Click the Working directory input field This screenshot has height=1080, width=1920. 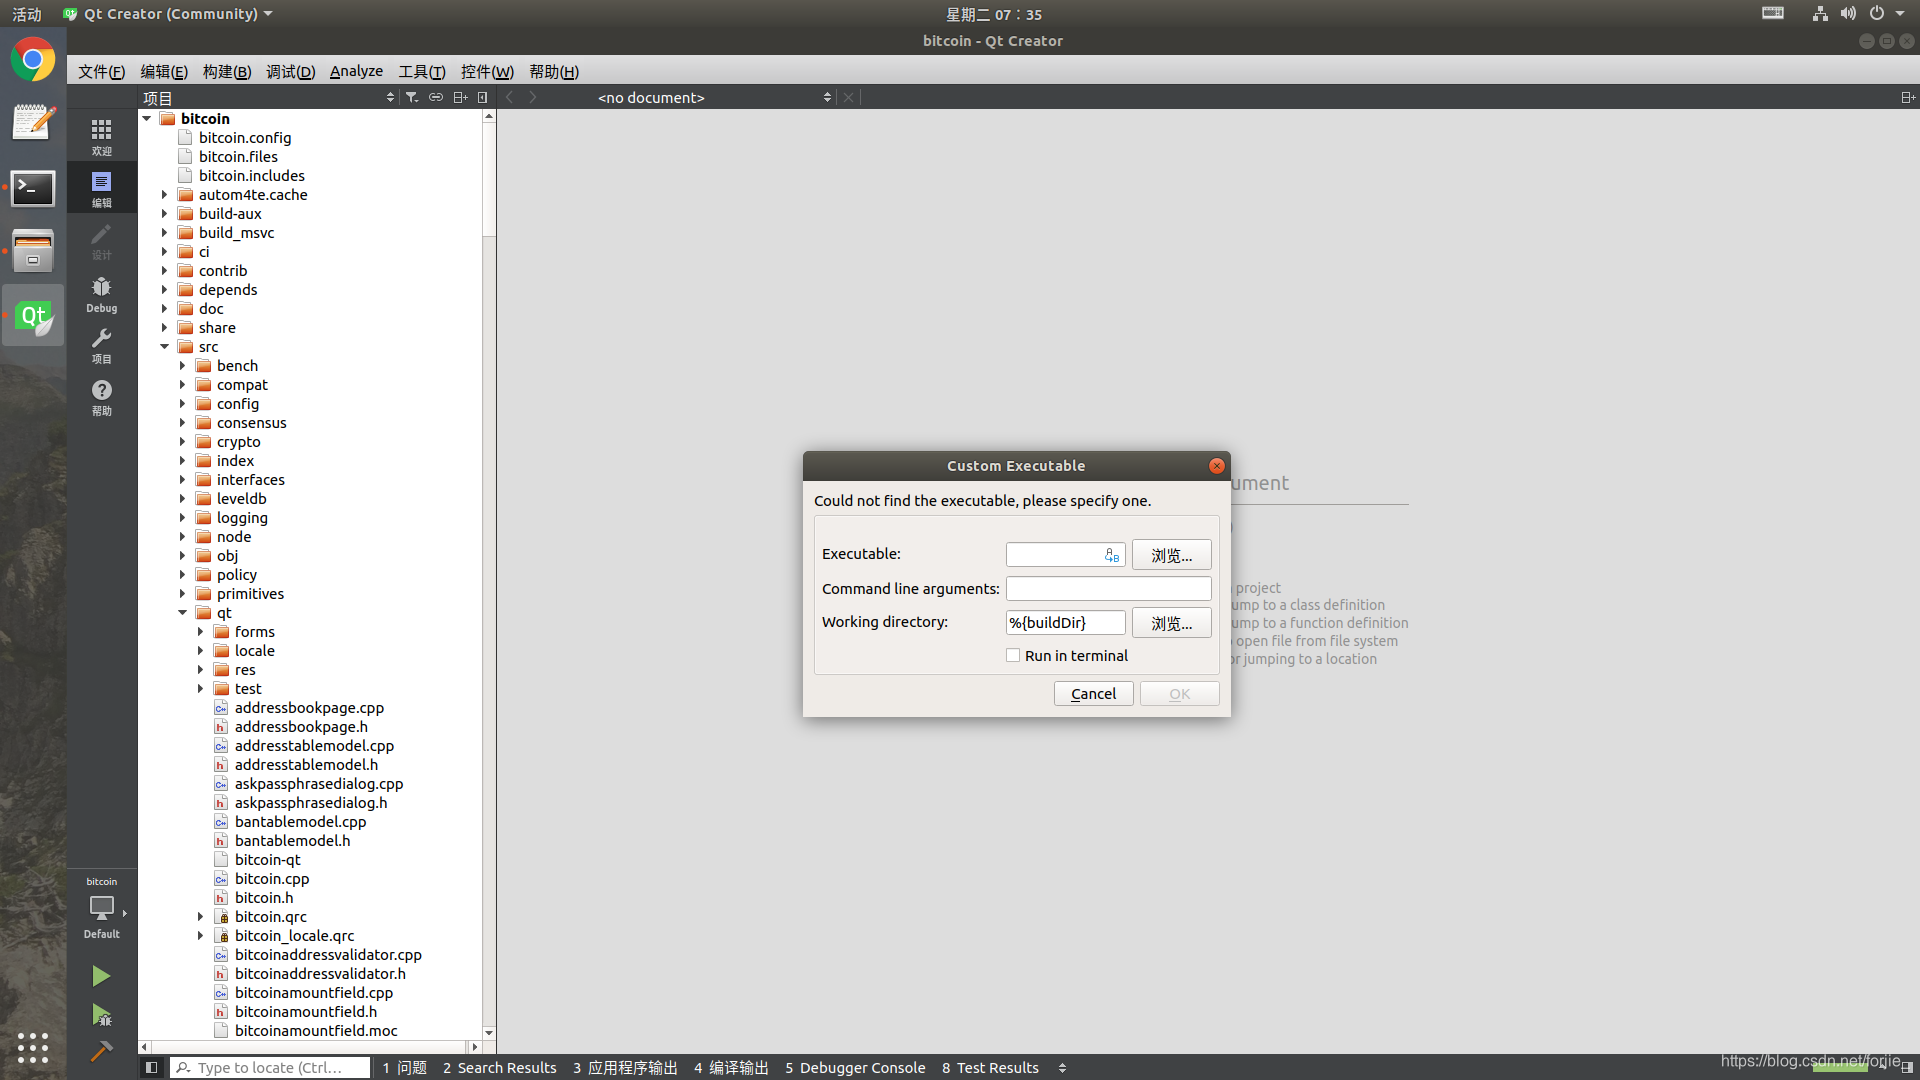point(1065,622)
